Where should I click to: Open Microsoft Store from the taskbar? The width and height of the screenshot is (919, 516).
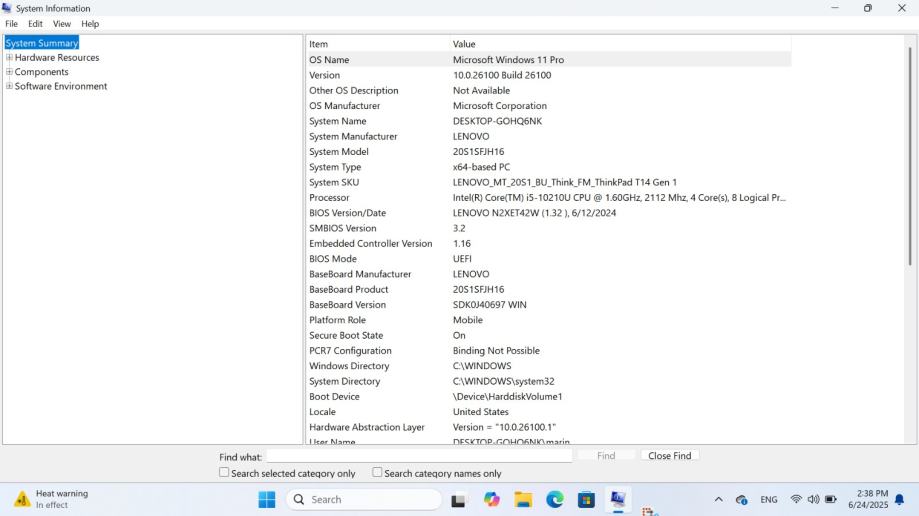pos(586,500)
